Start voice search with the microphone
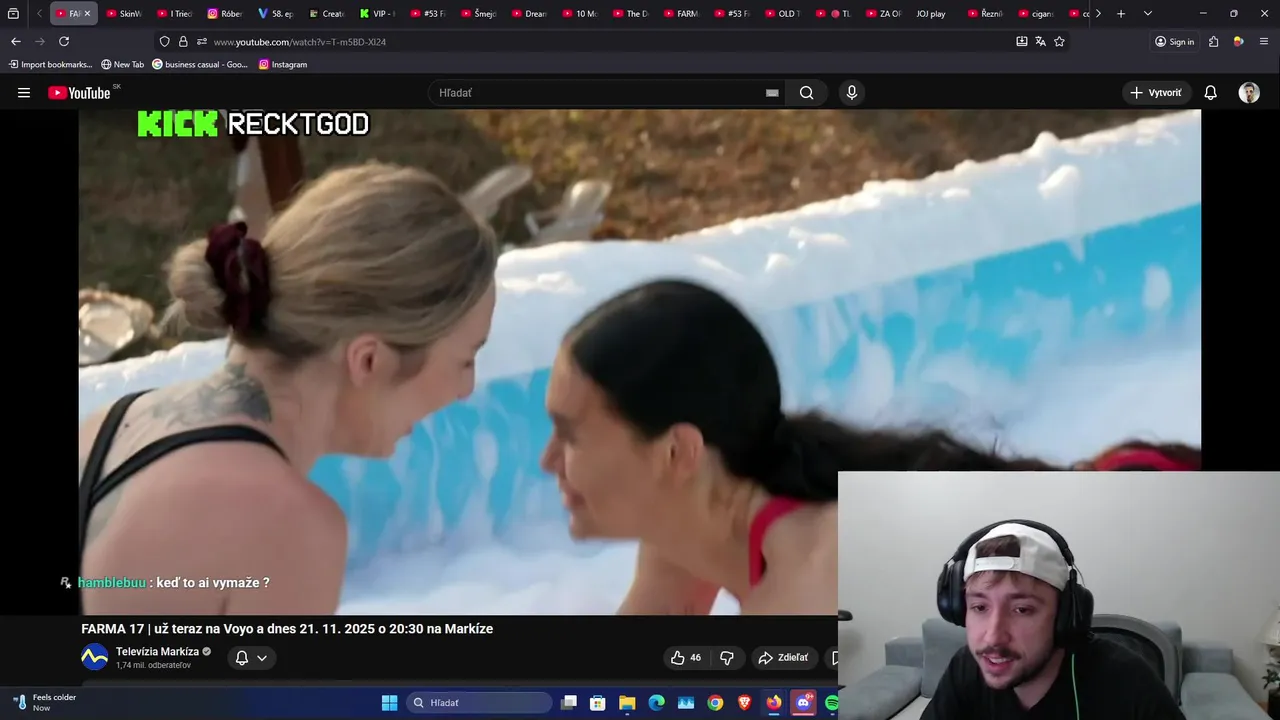Image resolution: width=1280 pixels, height=720 pixels. pos(852,93)
